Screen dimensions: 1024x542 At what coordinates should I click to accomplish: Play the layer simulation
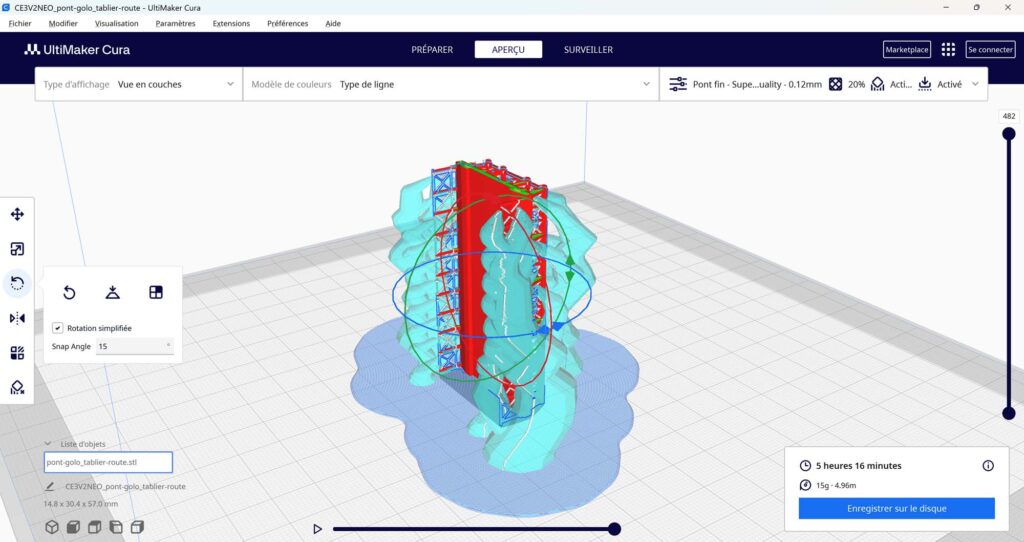point(318,529)
